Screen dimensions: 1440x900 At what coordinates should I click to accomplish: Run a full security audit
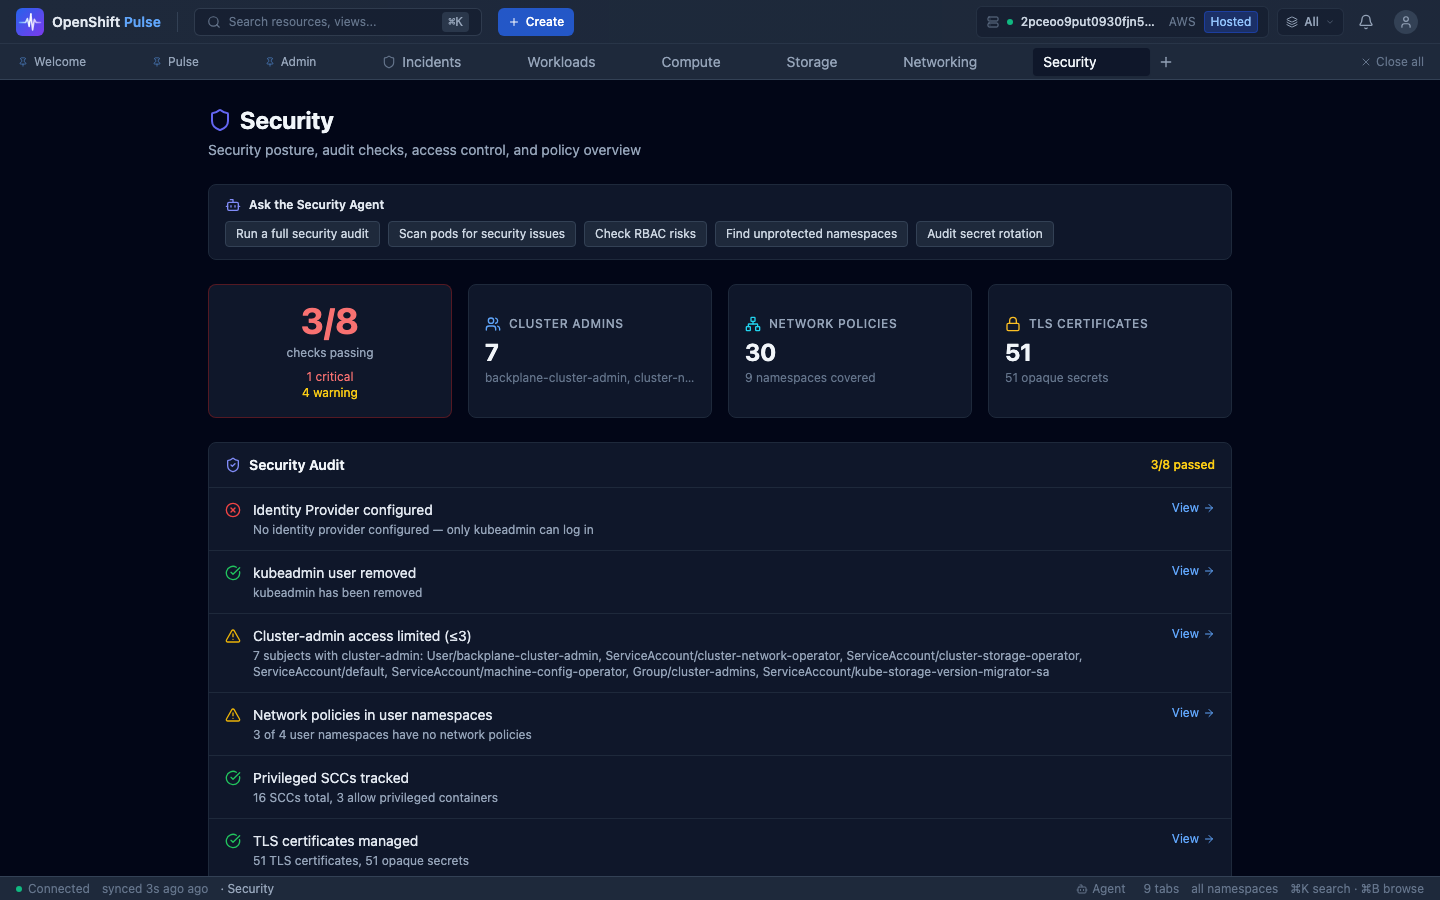coord(302,234)
